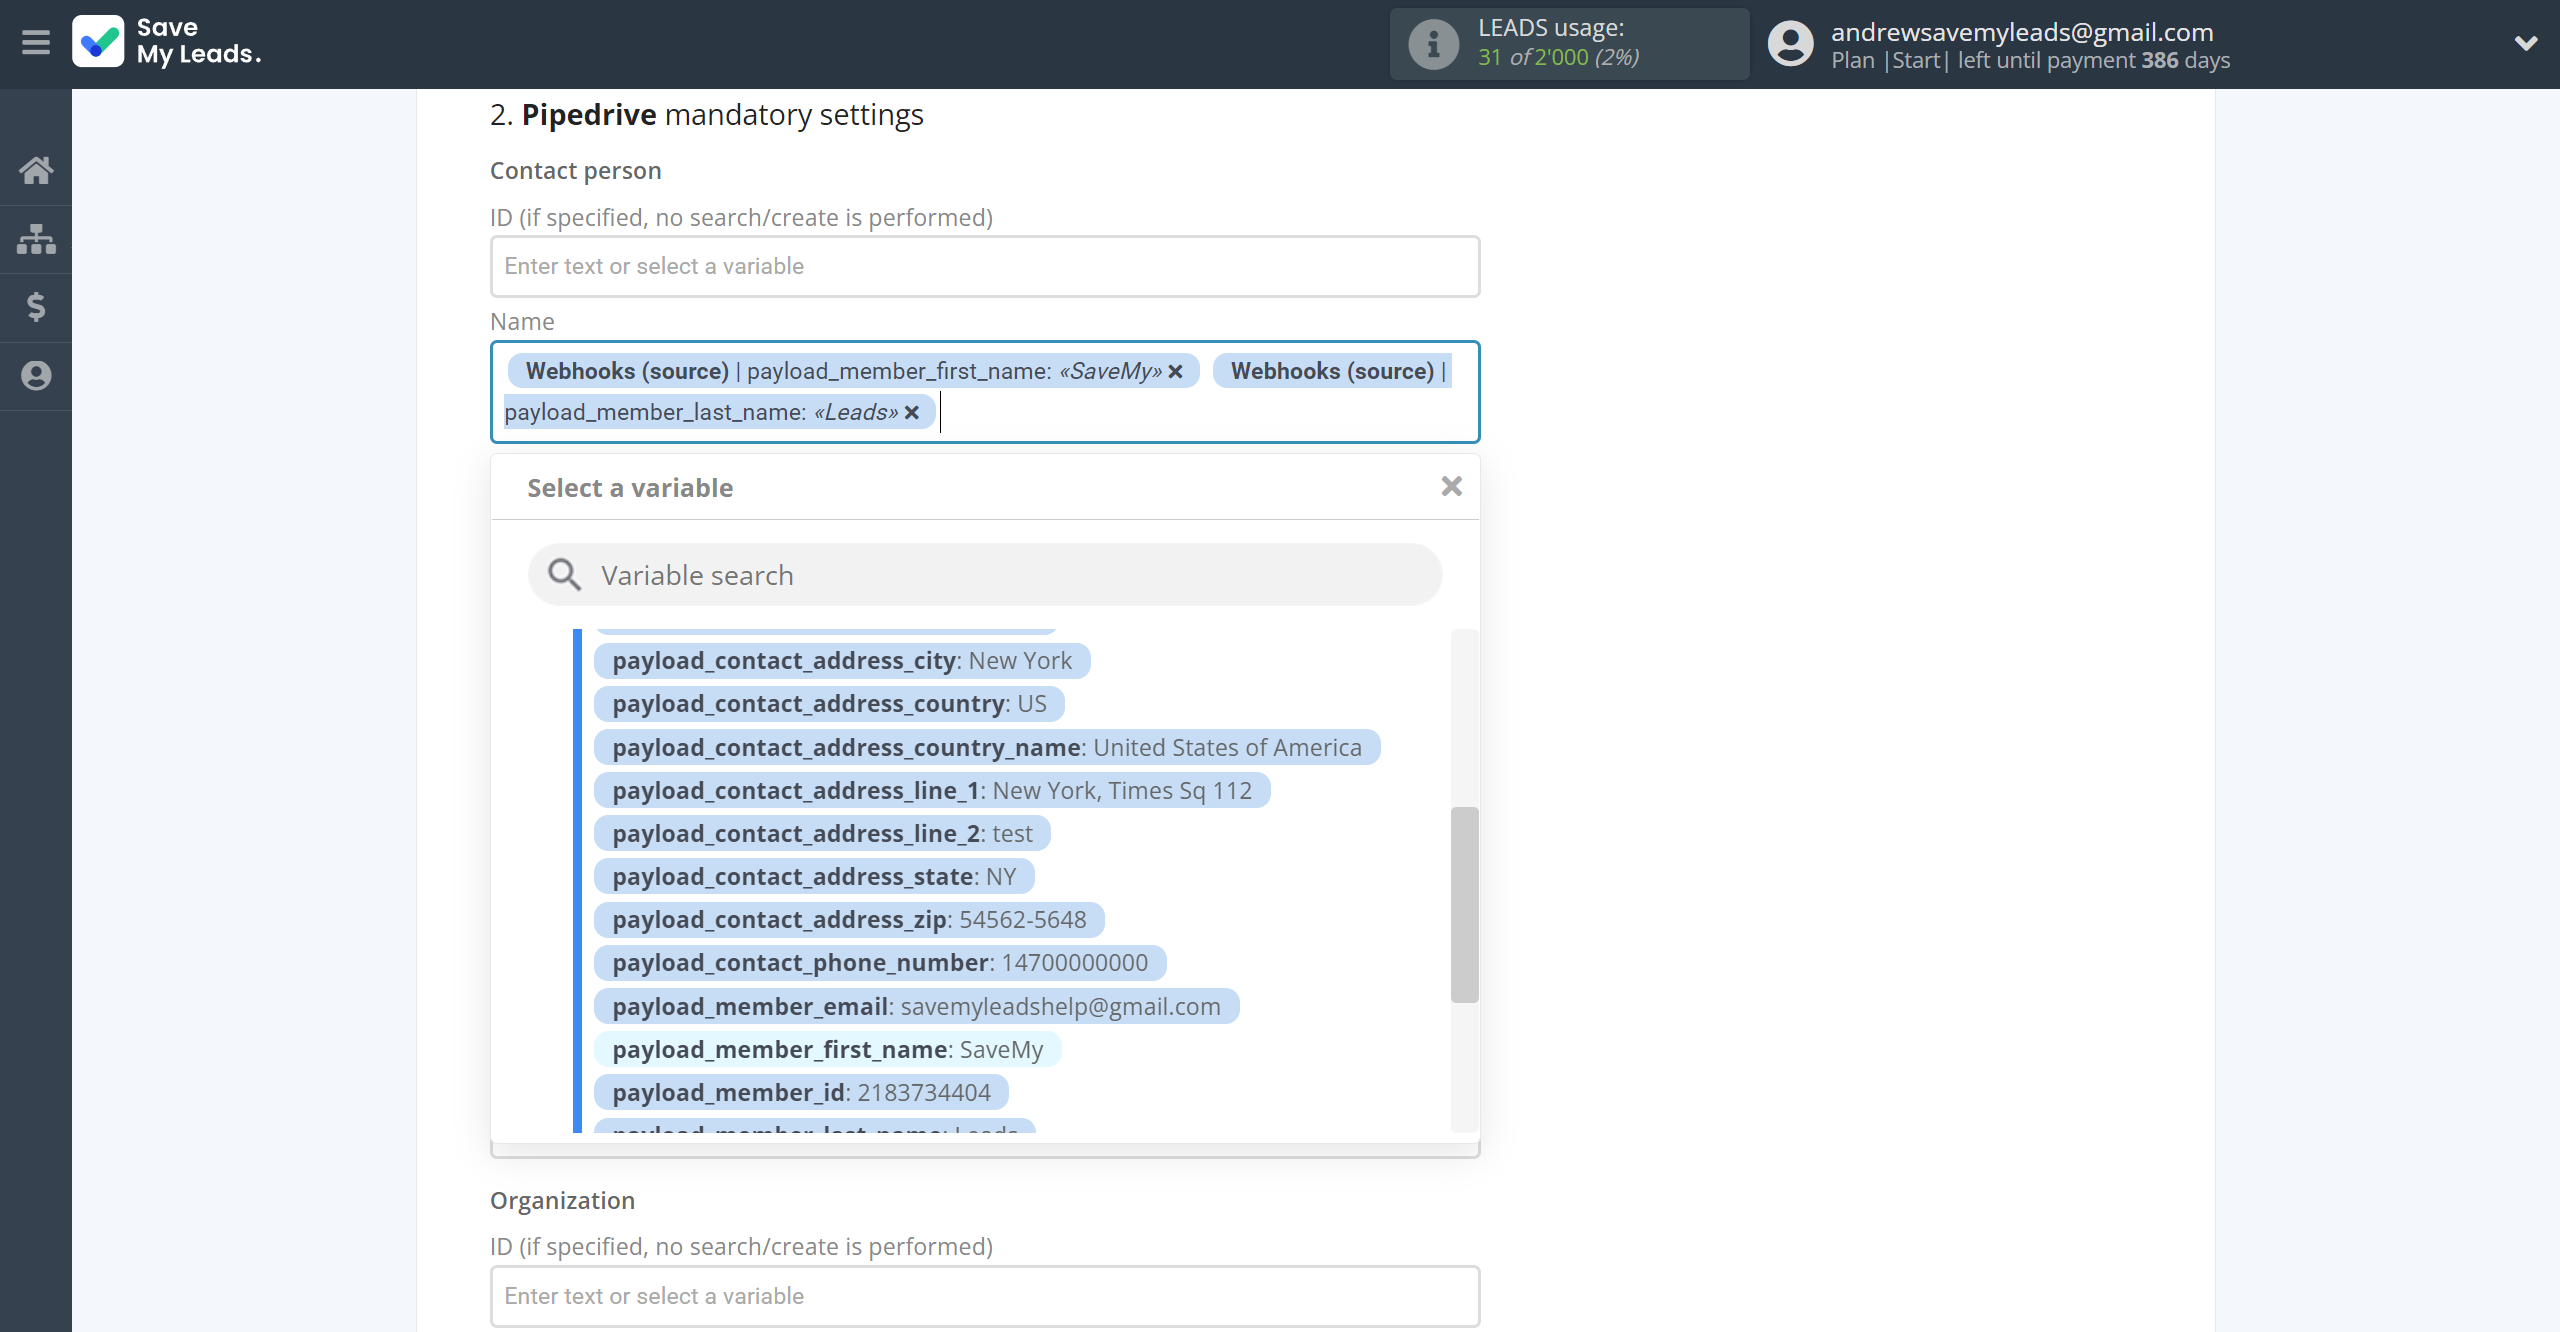Click the Contact person ID input field
This screenshot has height=1332, width=2560.
(x=984, y=267)
